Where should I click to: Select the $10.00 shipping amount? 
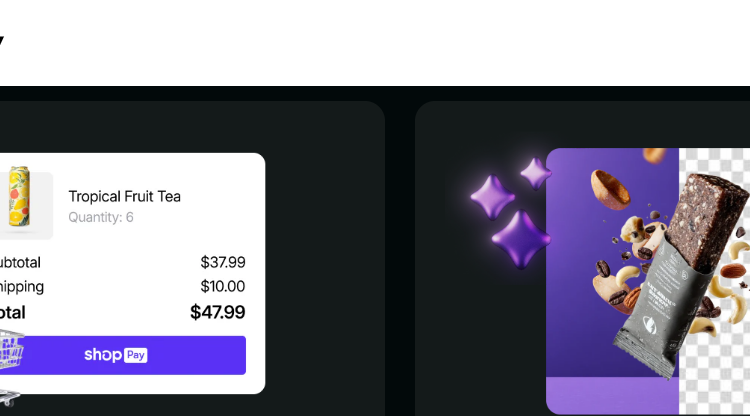[222, 287]
